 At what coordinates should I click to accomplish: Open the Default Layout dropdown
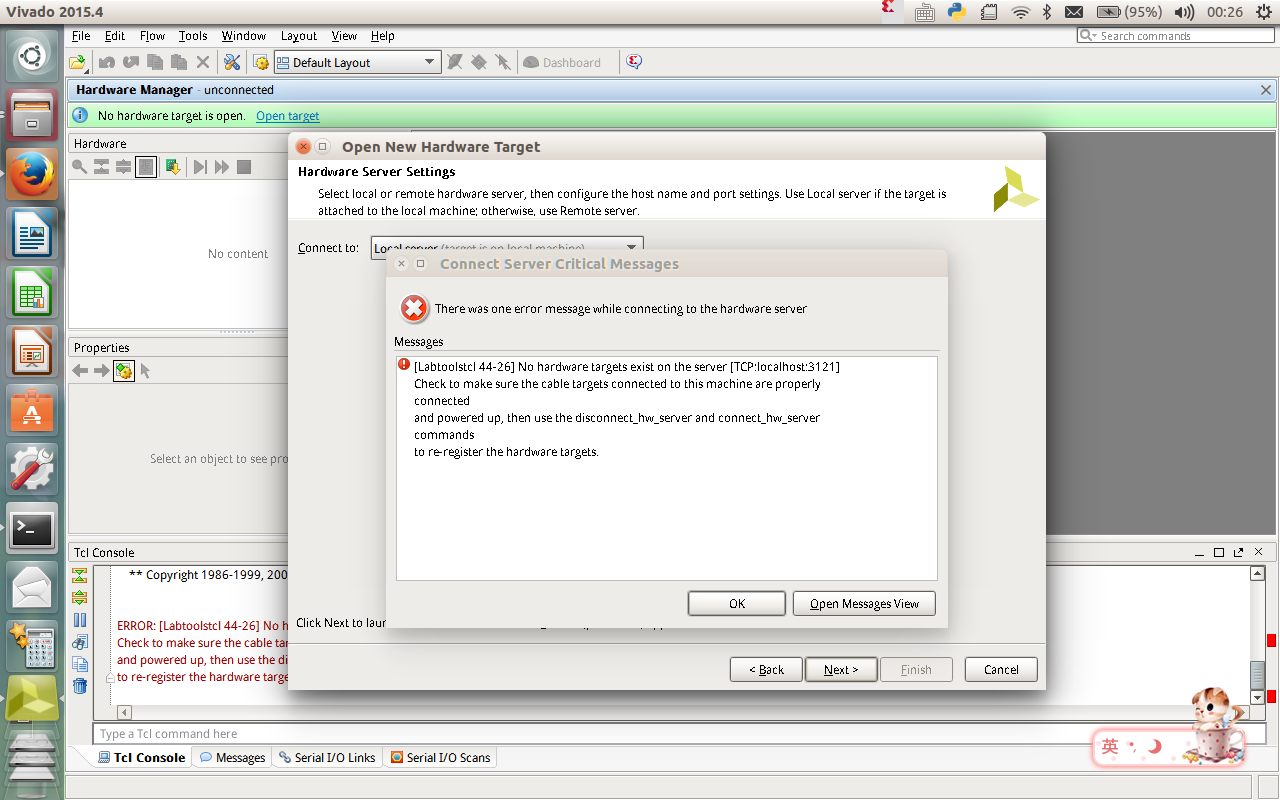(357, 62)
